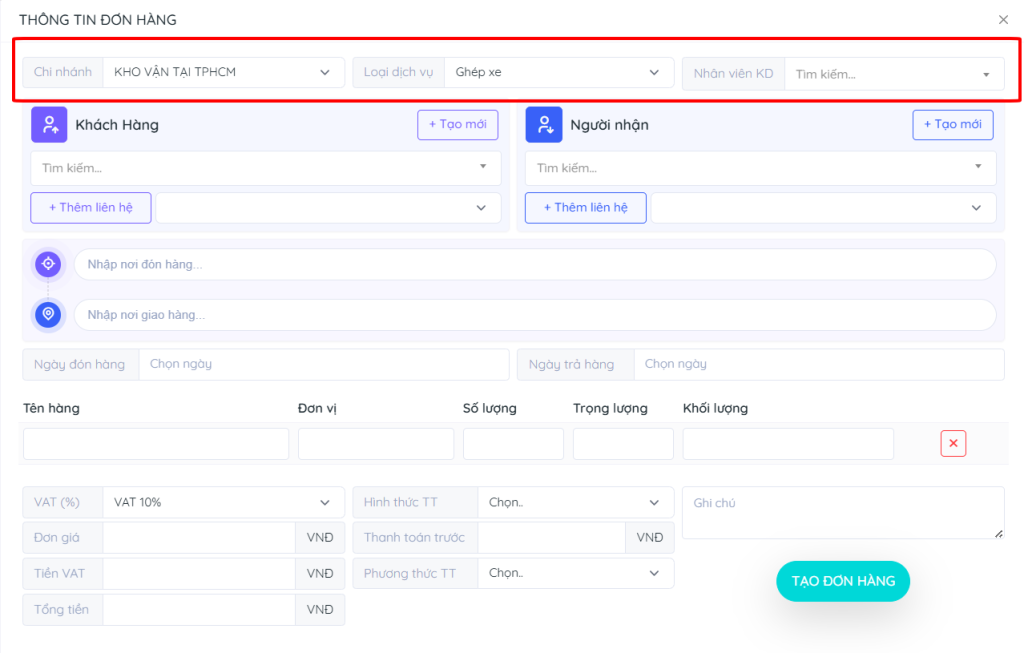Click the Ngày đón hàng date field
The width and height of the screenshot is (1024, 653).
[x=323, y=364]
